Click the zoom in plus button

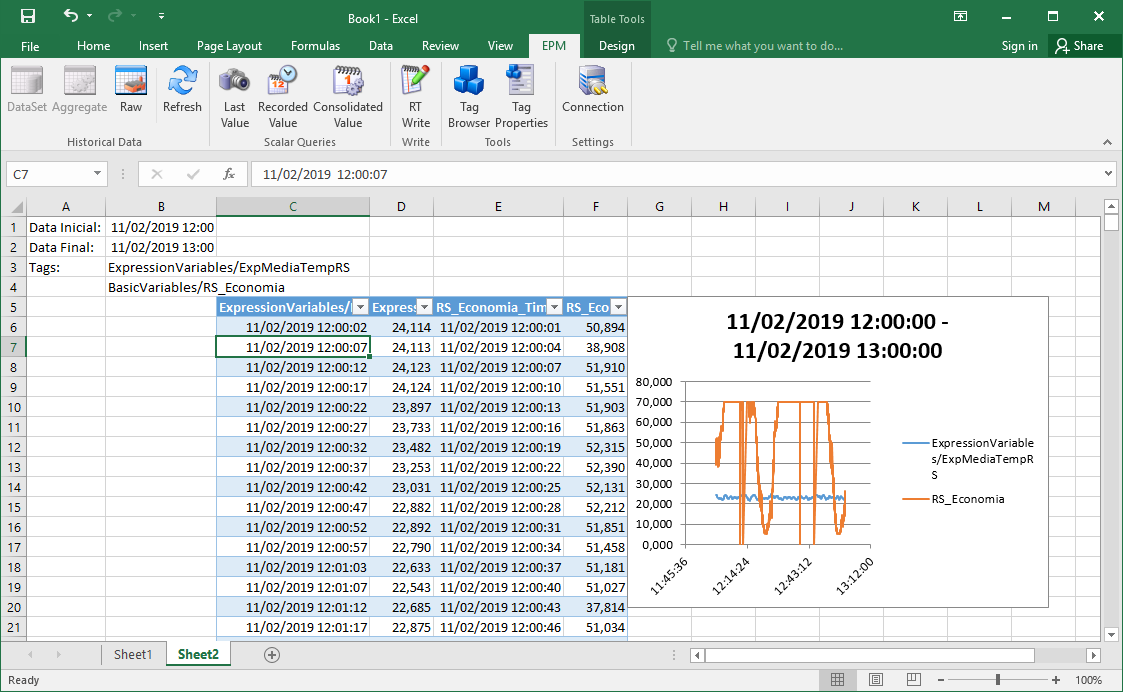click(x=1056, y=680)
